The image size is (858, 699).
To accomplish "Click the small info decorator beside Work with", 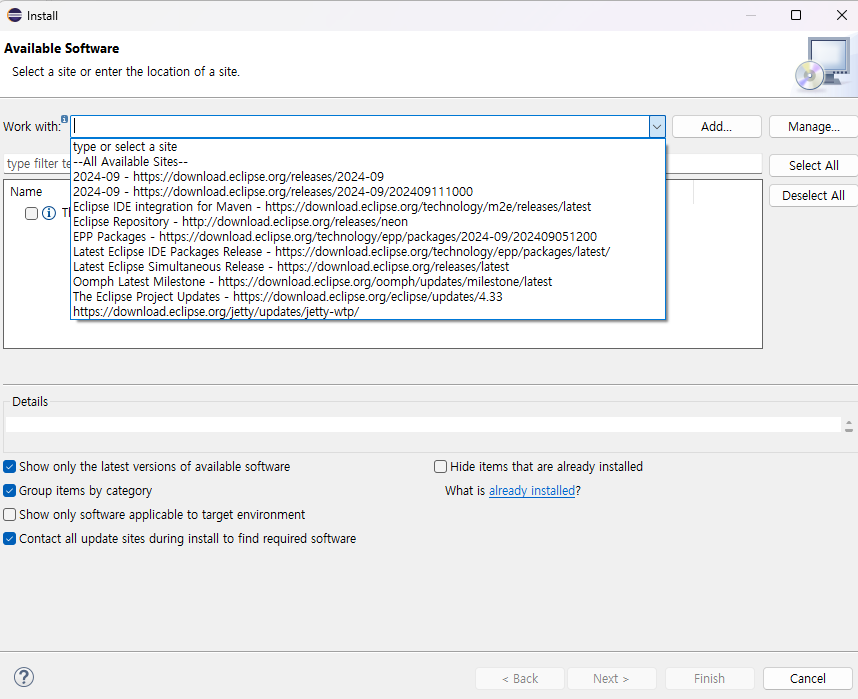I will tap(65, 119).
